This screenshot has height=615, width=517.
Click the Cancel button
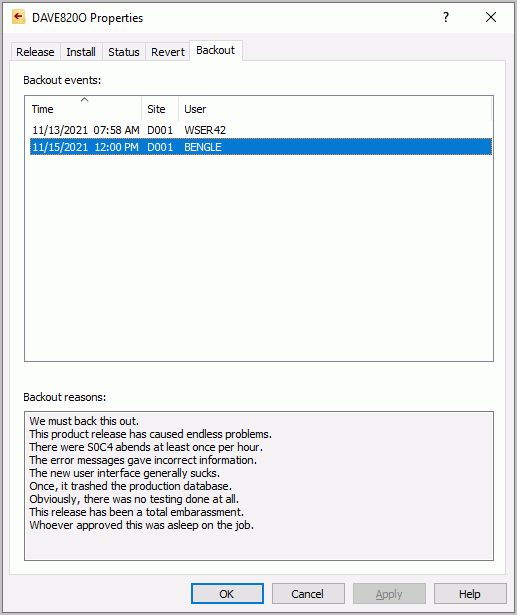click(x=308, y=594)
